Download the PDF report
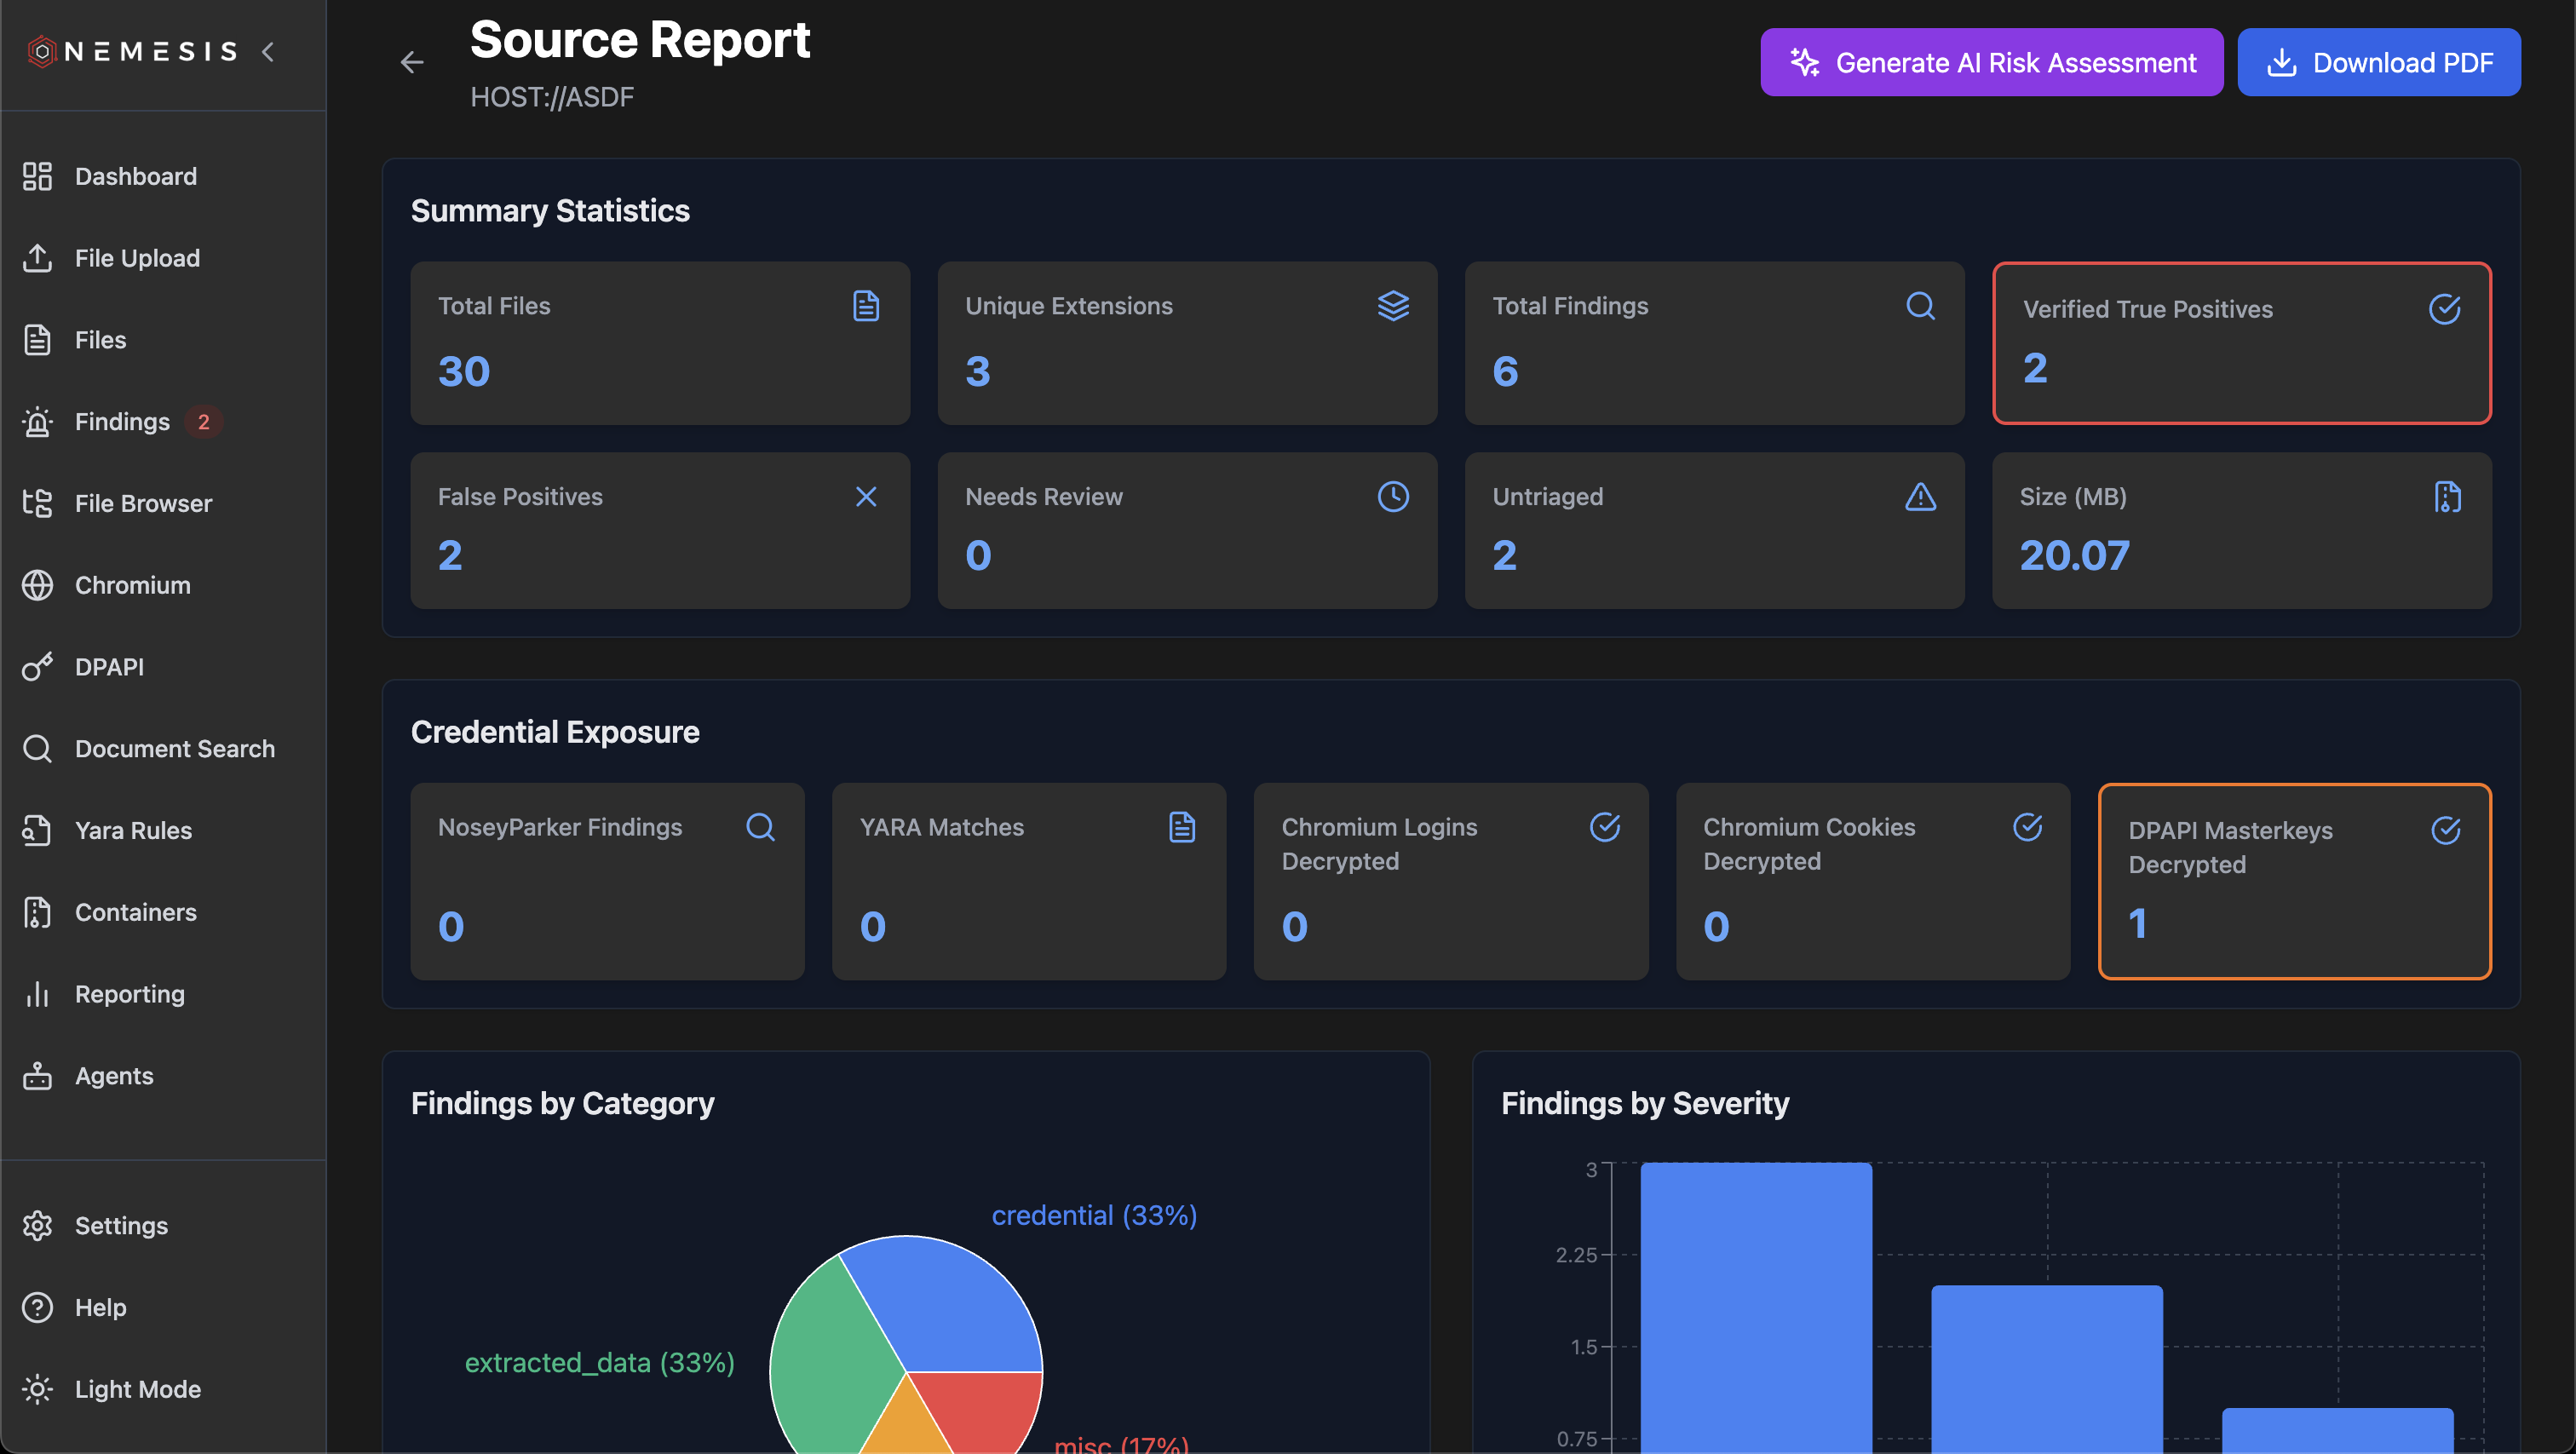Image resolution: width=2576 pixels, height=1454 pixels. (x=2379, y=62)
